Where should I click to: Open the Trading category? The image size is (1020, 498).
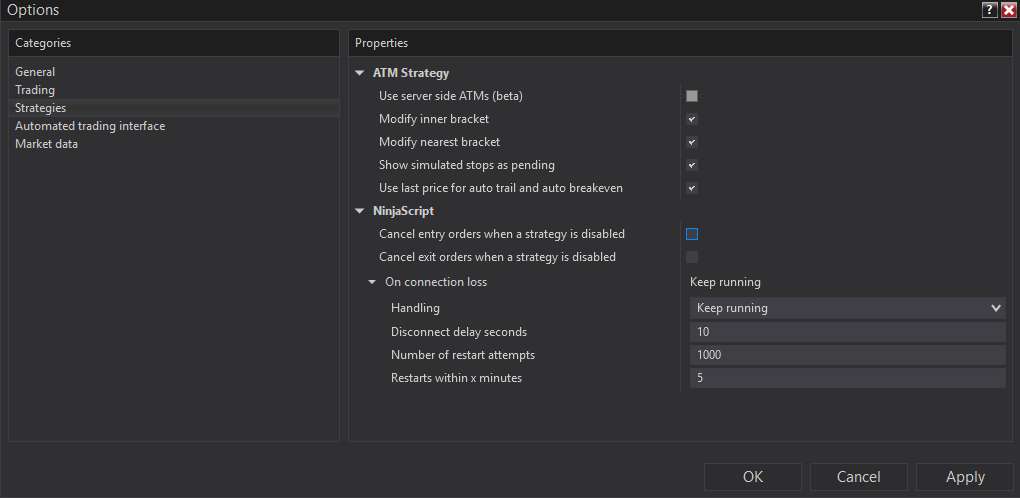pyautogui.click(x=35, y=90)
